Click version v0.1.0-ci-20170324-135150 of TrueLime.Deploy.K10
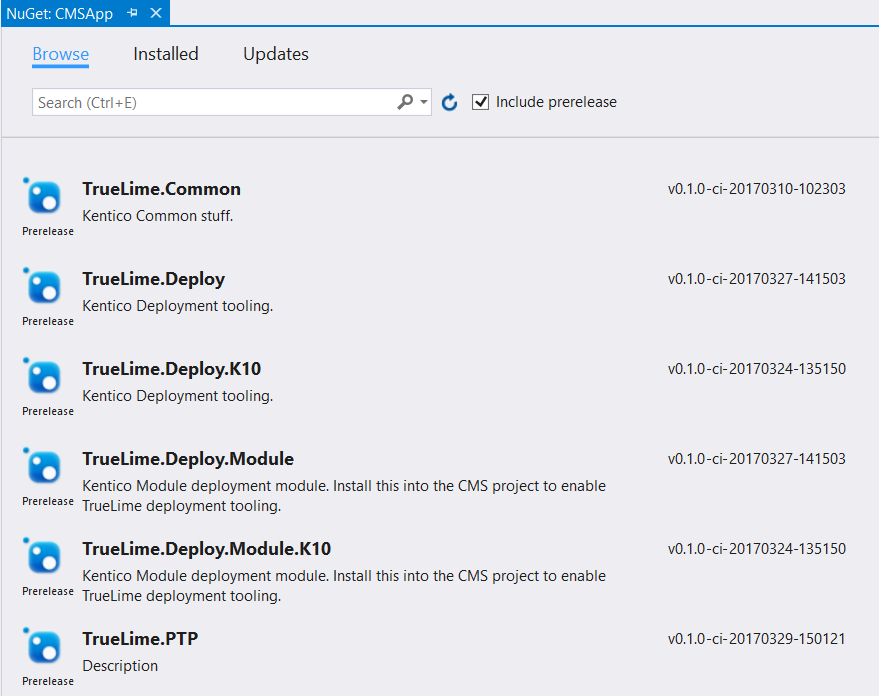The width and height of the screenshot is (879, 696). coord(757,369)
